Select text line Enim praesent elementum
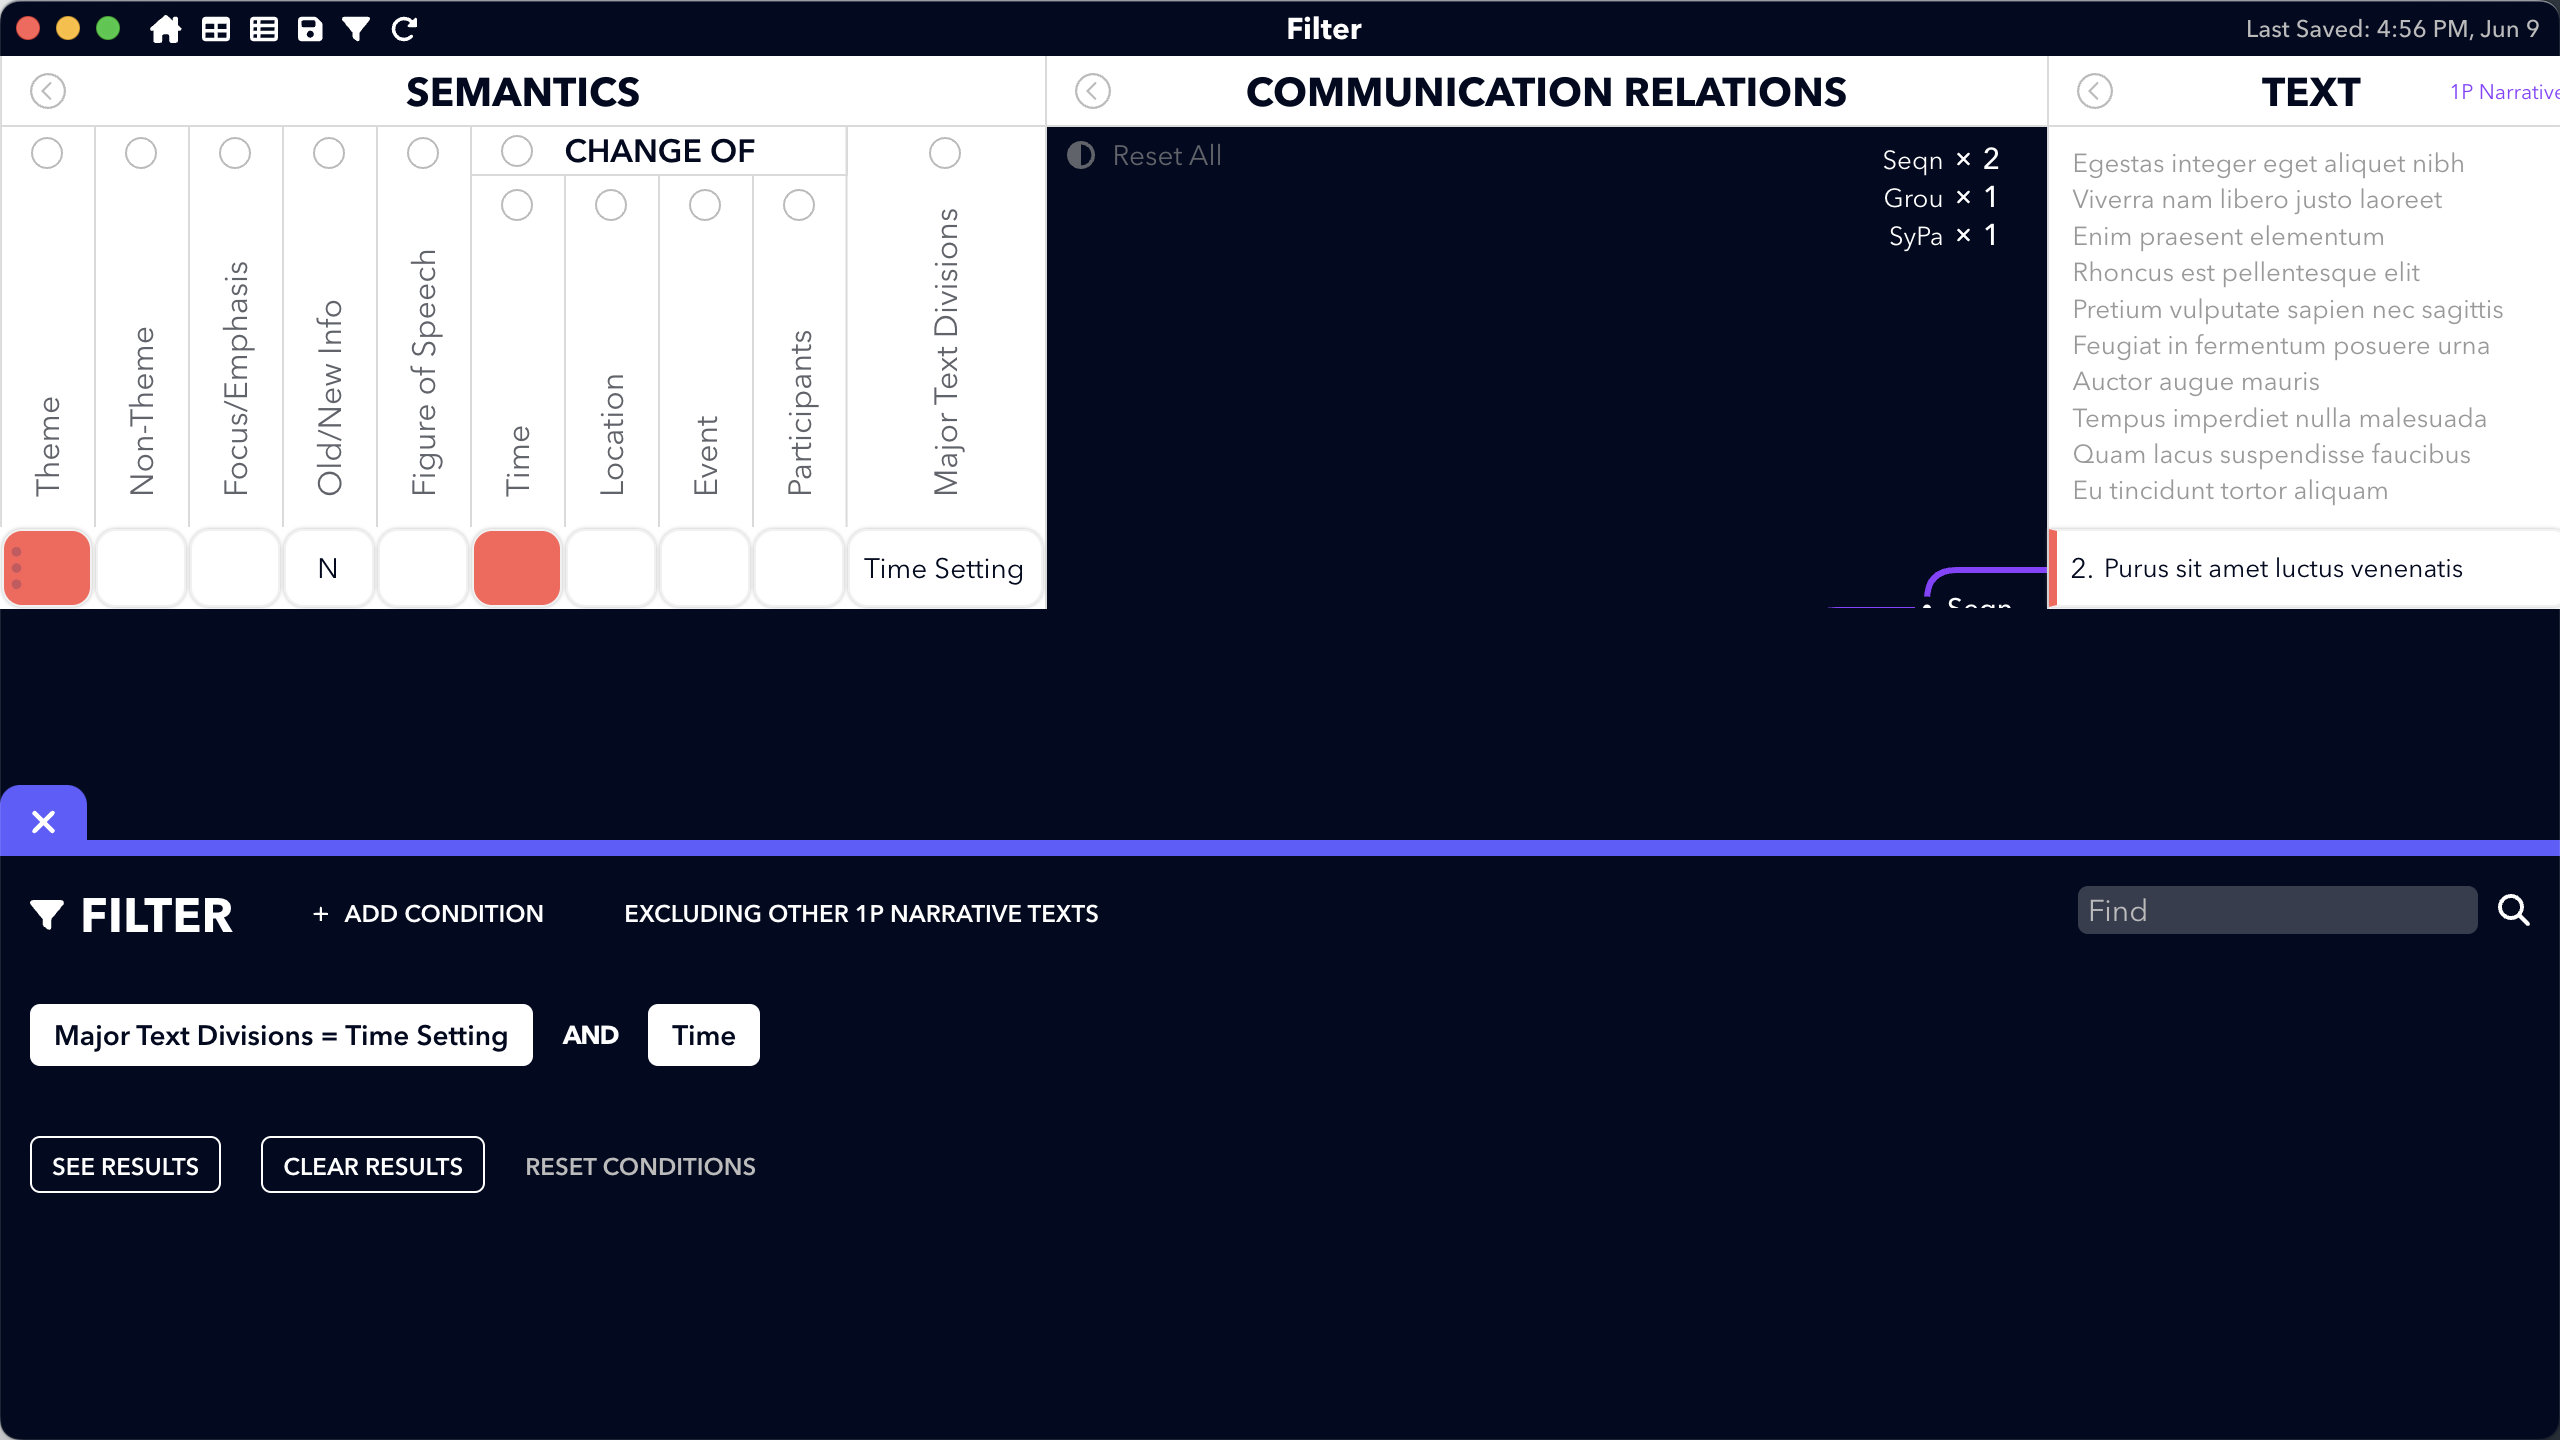 2228,236
